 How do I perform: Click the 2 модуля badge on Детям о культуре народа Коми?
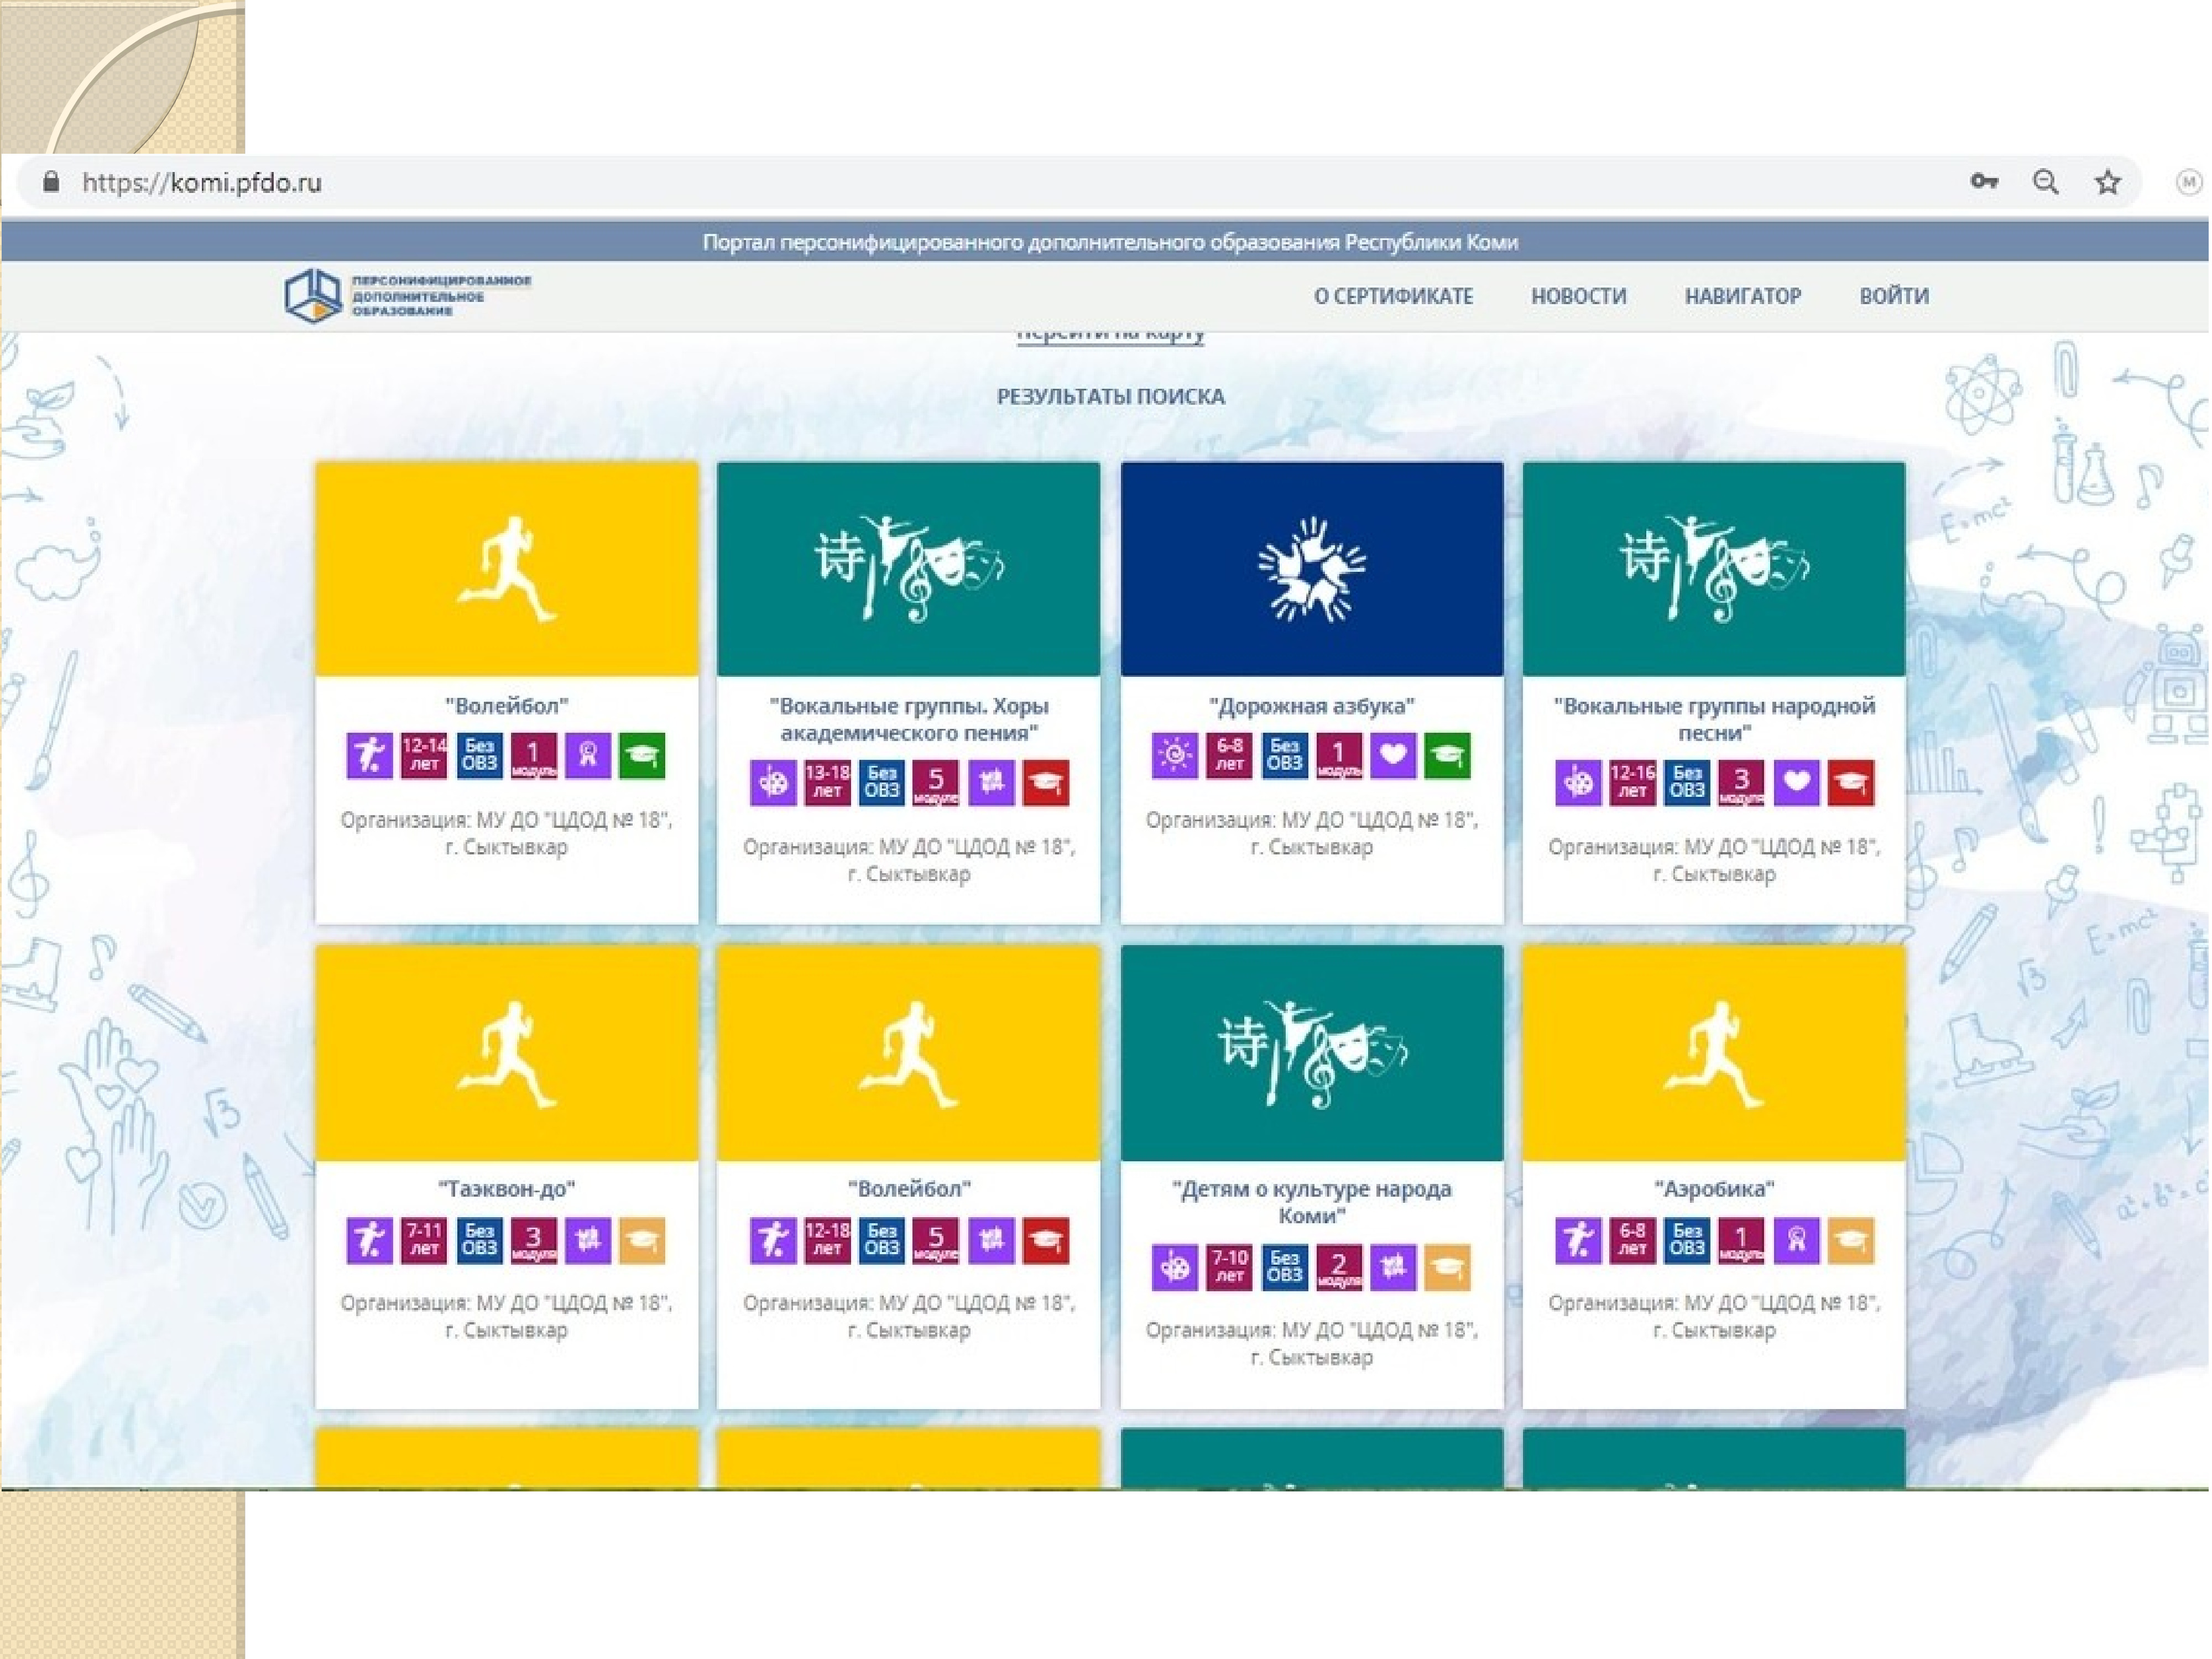tap(1338, 1267)
